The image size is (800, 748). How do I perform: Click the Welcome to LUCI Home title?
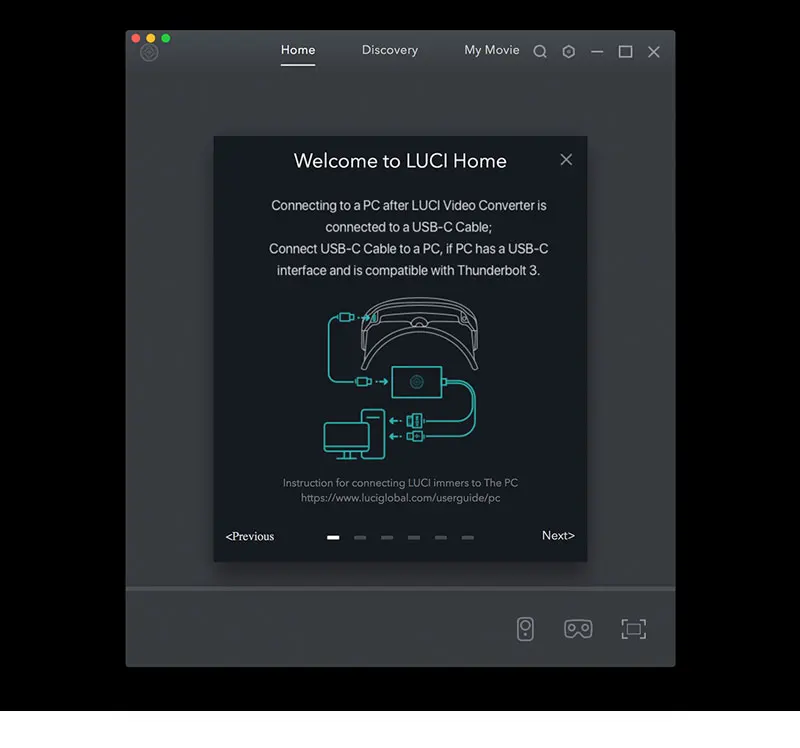click(x=401, y=161)
